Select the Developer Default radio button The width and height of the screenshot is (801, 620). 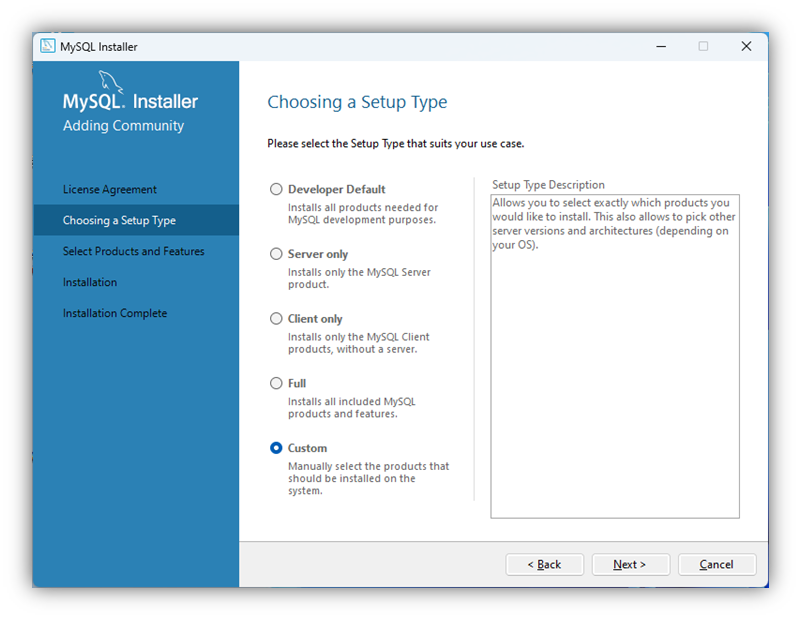pyautogui.click(x=276, y=189)
